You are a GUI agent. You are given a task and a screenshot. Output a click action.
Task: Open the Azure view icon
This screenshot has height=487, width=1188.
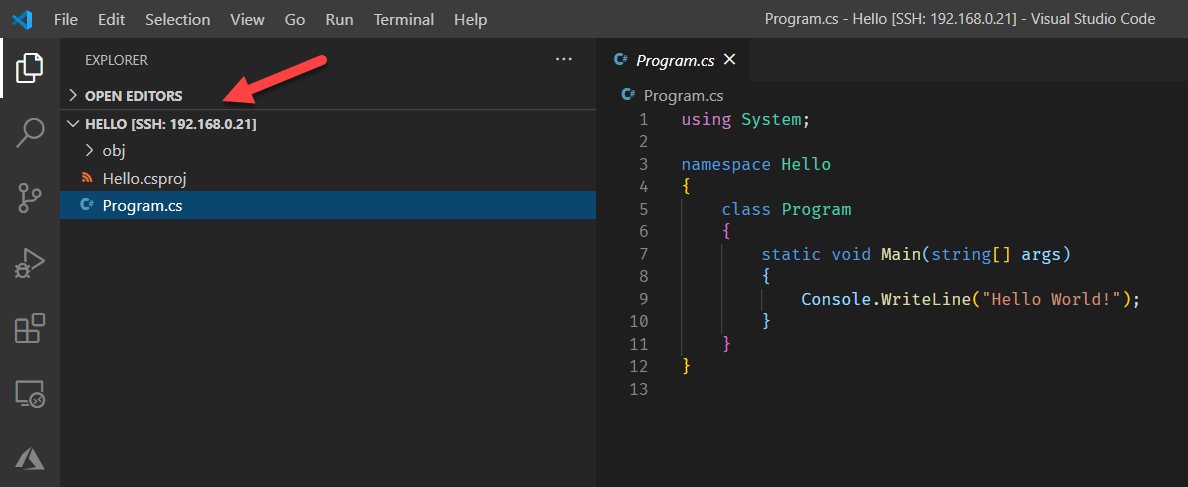coord(30,458)
